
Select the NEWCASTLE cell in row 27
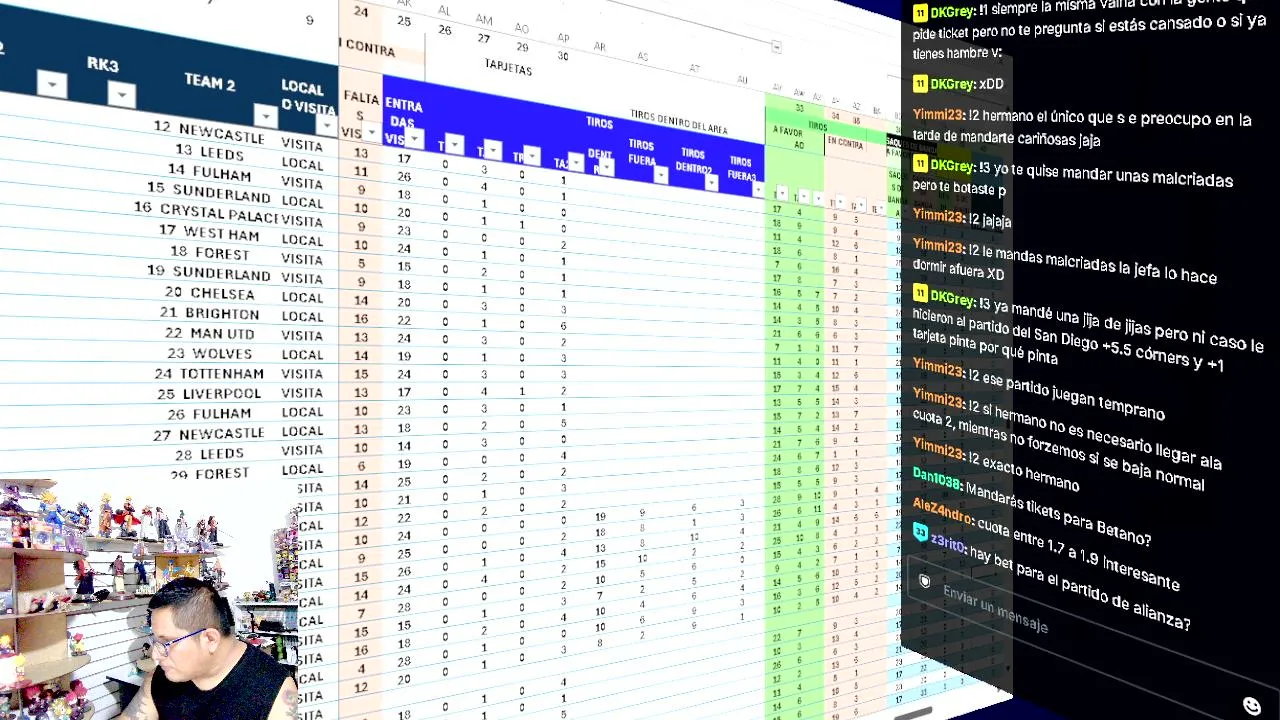222,434
